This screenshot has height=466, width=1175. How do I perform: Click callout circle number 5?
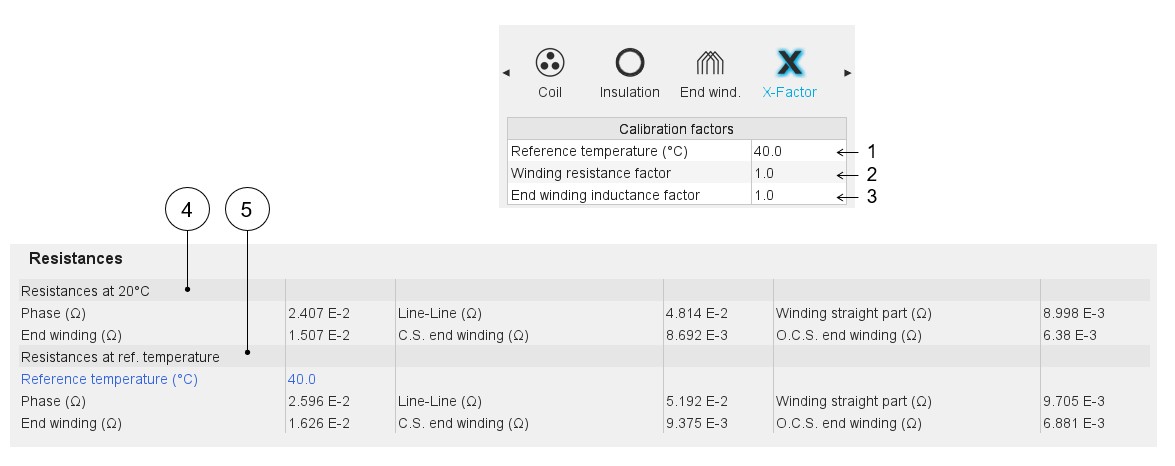[x=248, y=210]
